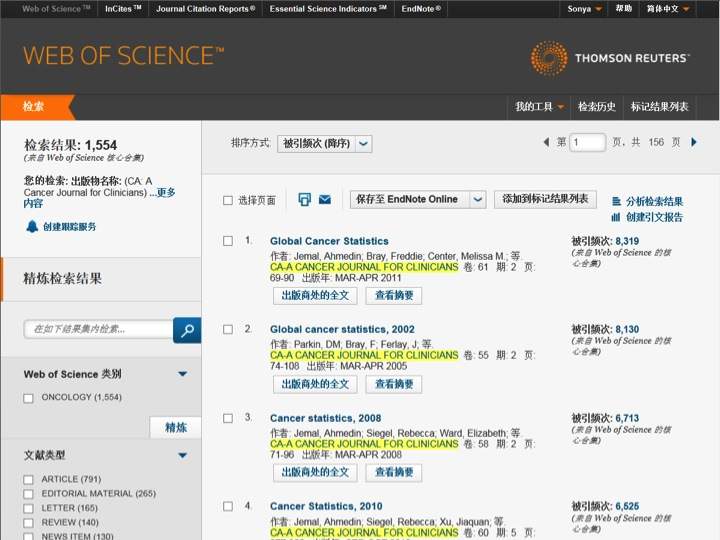This screenshot has height=540, width=720.
Task: Click citation count 6,713 link
Action: (627, 418)
